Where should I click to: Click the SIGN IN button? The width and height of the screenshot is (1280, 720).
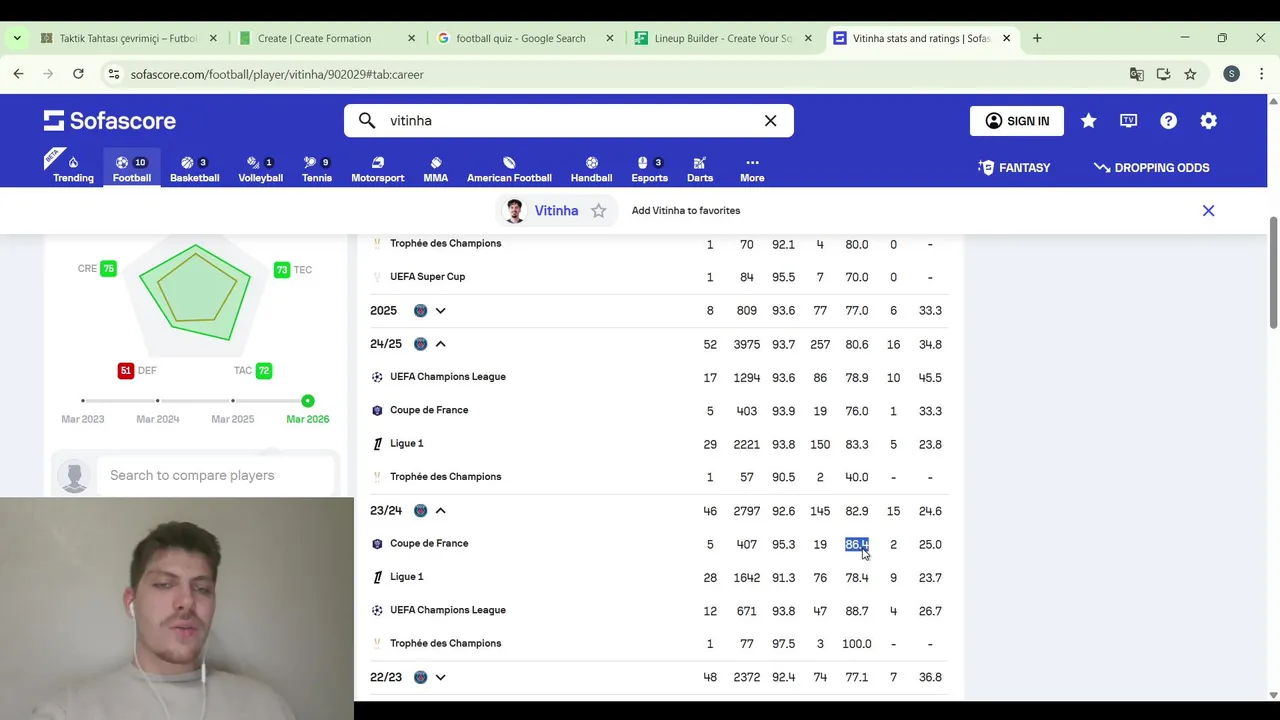coord(1017,121)
